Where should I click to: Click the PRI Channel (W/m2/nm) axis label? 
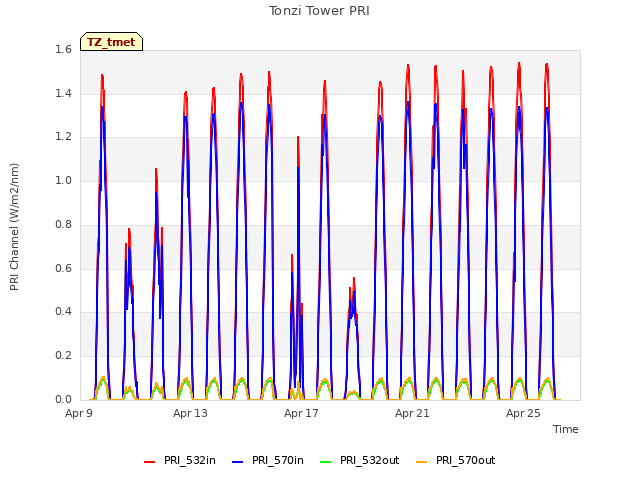tap(14, 227)
